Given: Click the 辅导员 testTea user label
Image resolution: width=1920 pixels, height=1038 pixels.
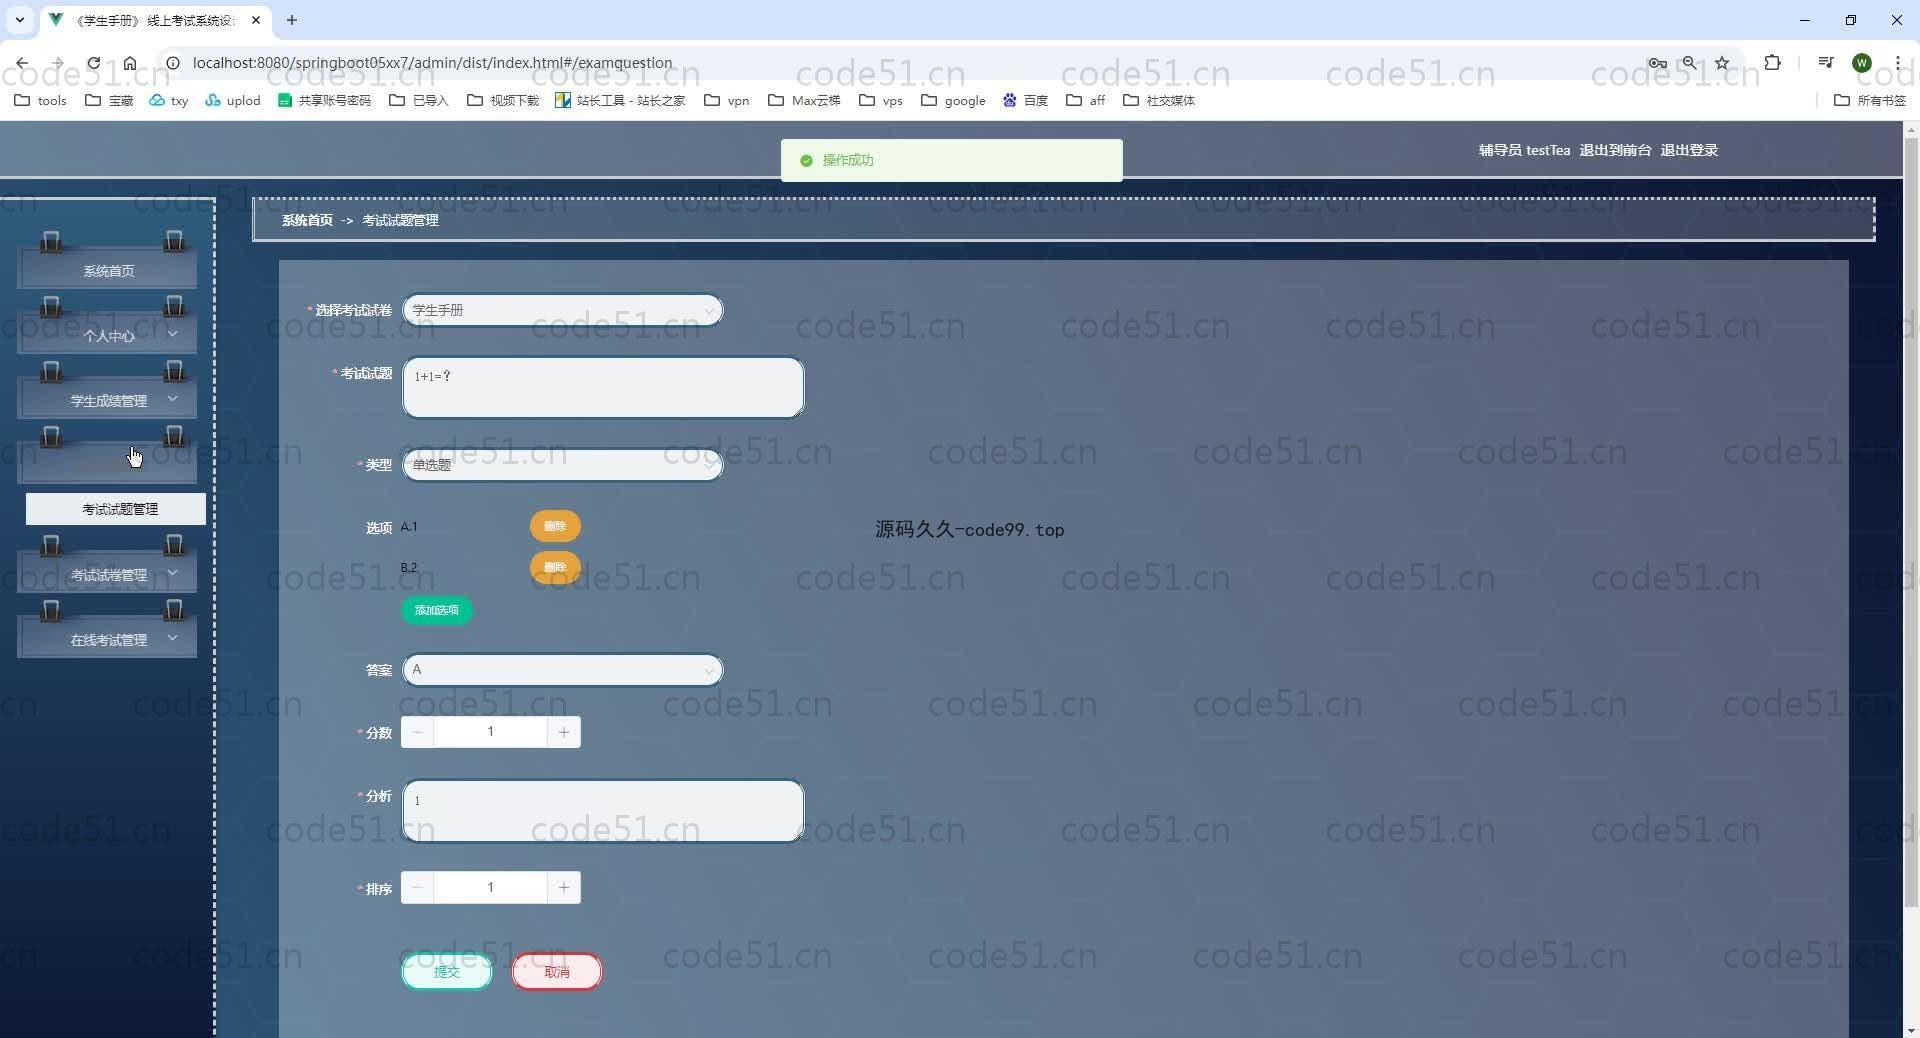Looking at the screenshot, I should click(1524, 150).
